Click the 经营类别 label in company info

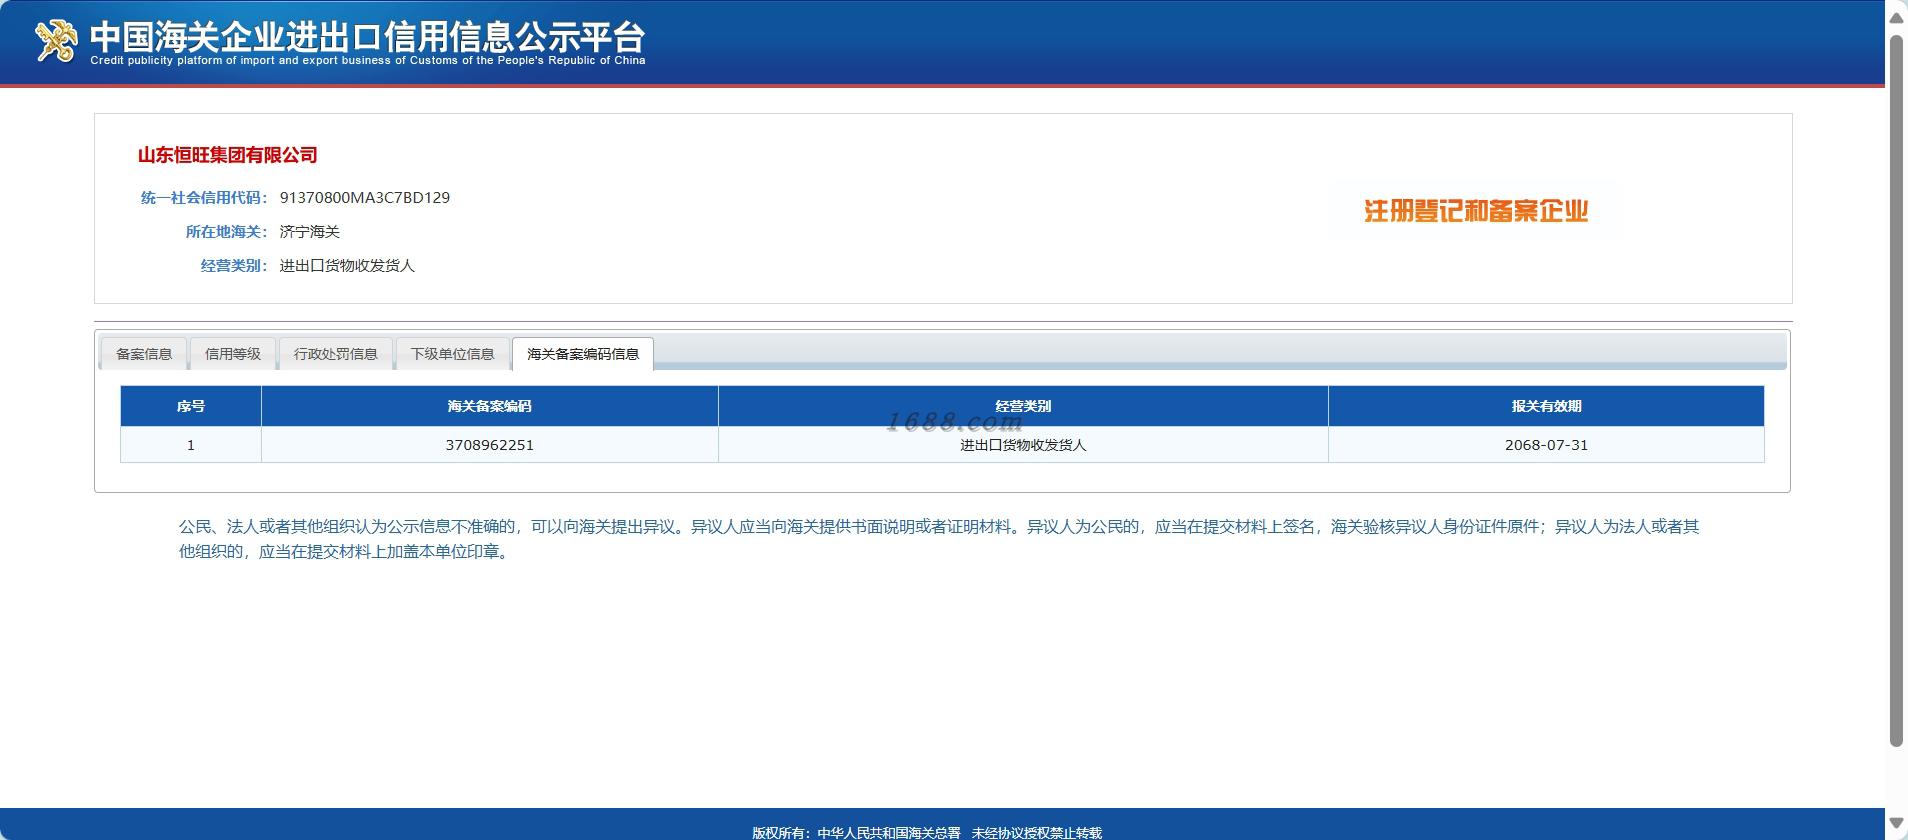[x=234, y=266]
